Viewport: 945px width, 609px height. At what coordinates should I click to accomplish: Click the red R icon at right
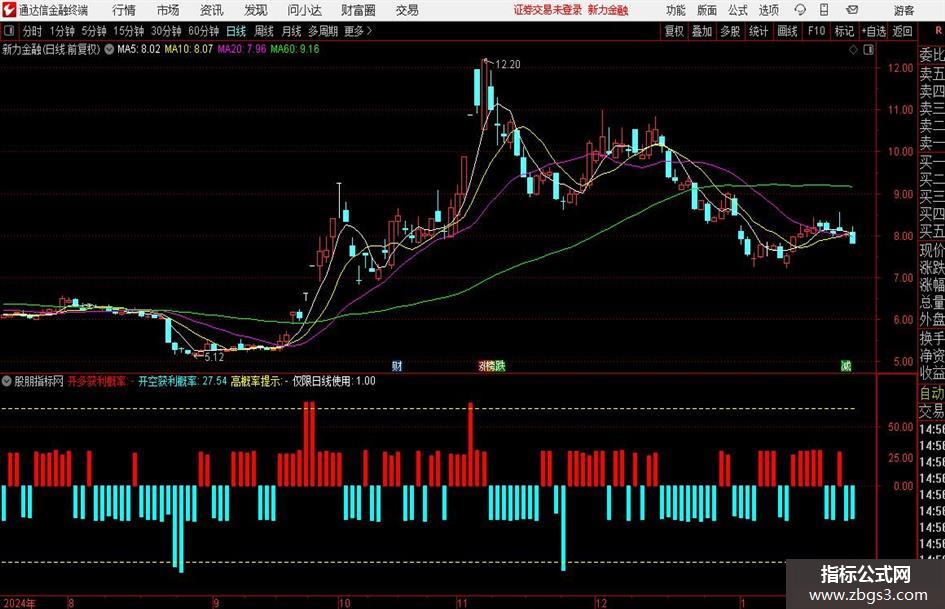click(938, 31)
